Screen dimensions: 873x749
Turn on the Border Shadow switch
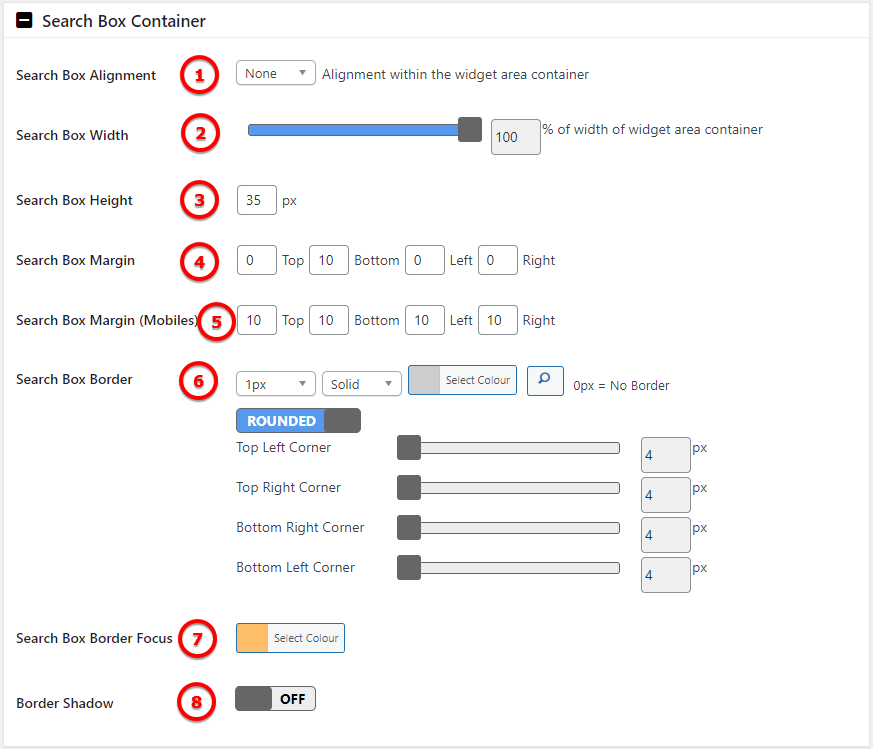[276, 698]
